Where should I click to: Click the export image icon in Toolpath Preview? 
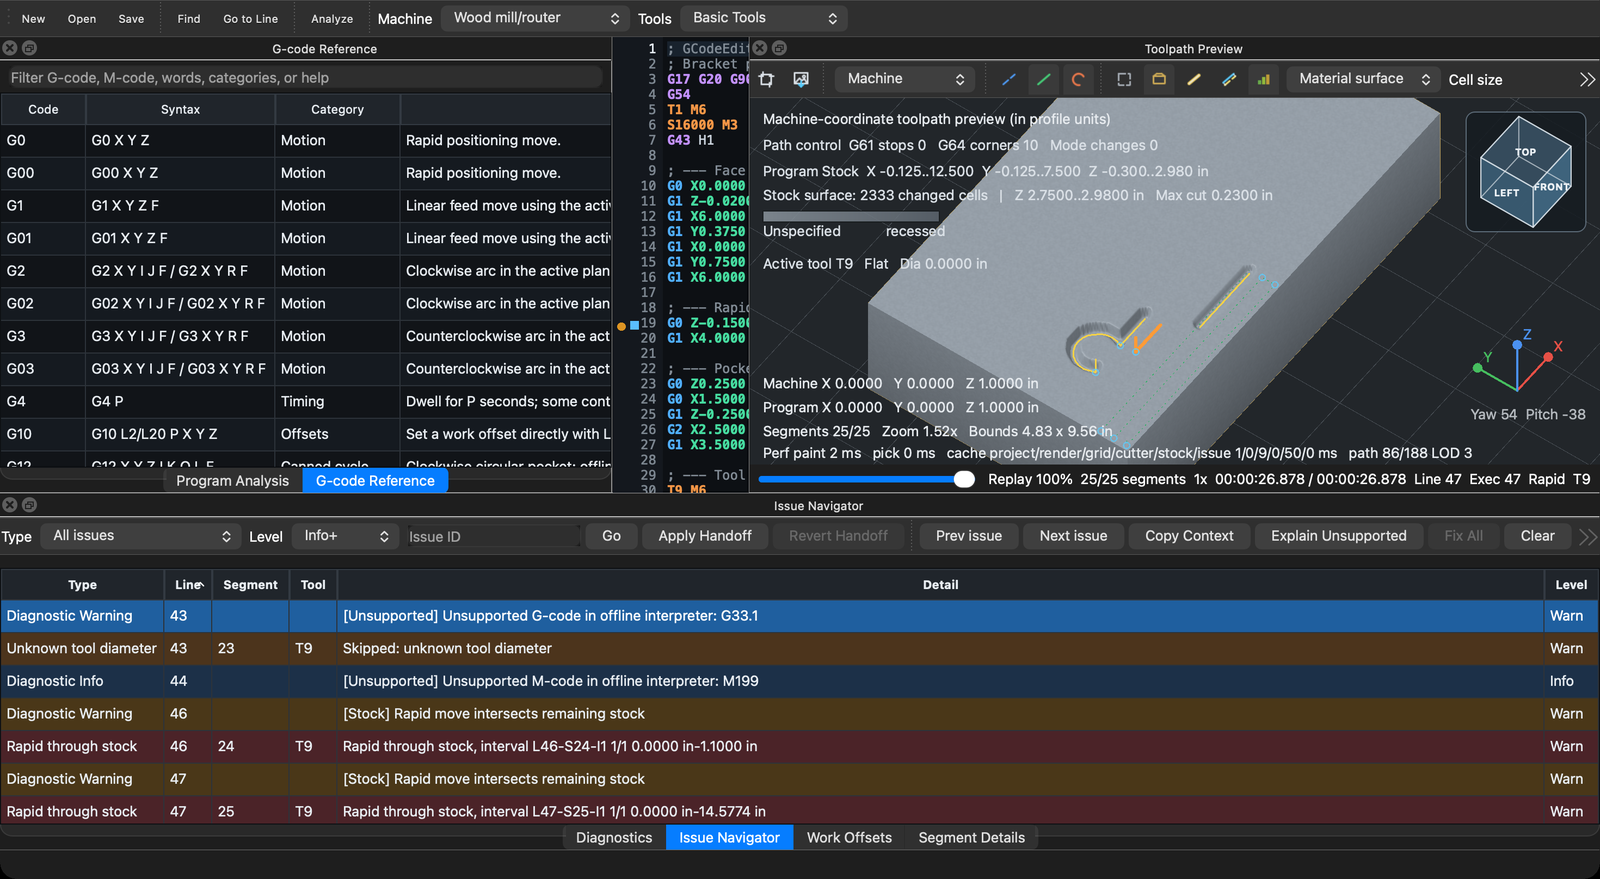(x=801, y=79)
